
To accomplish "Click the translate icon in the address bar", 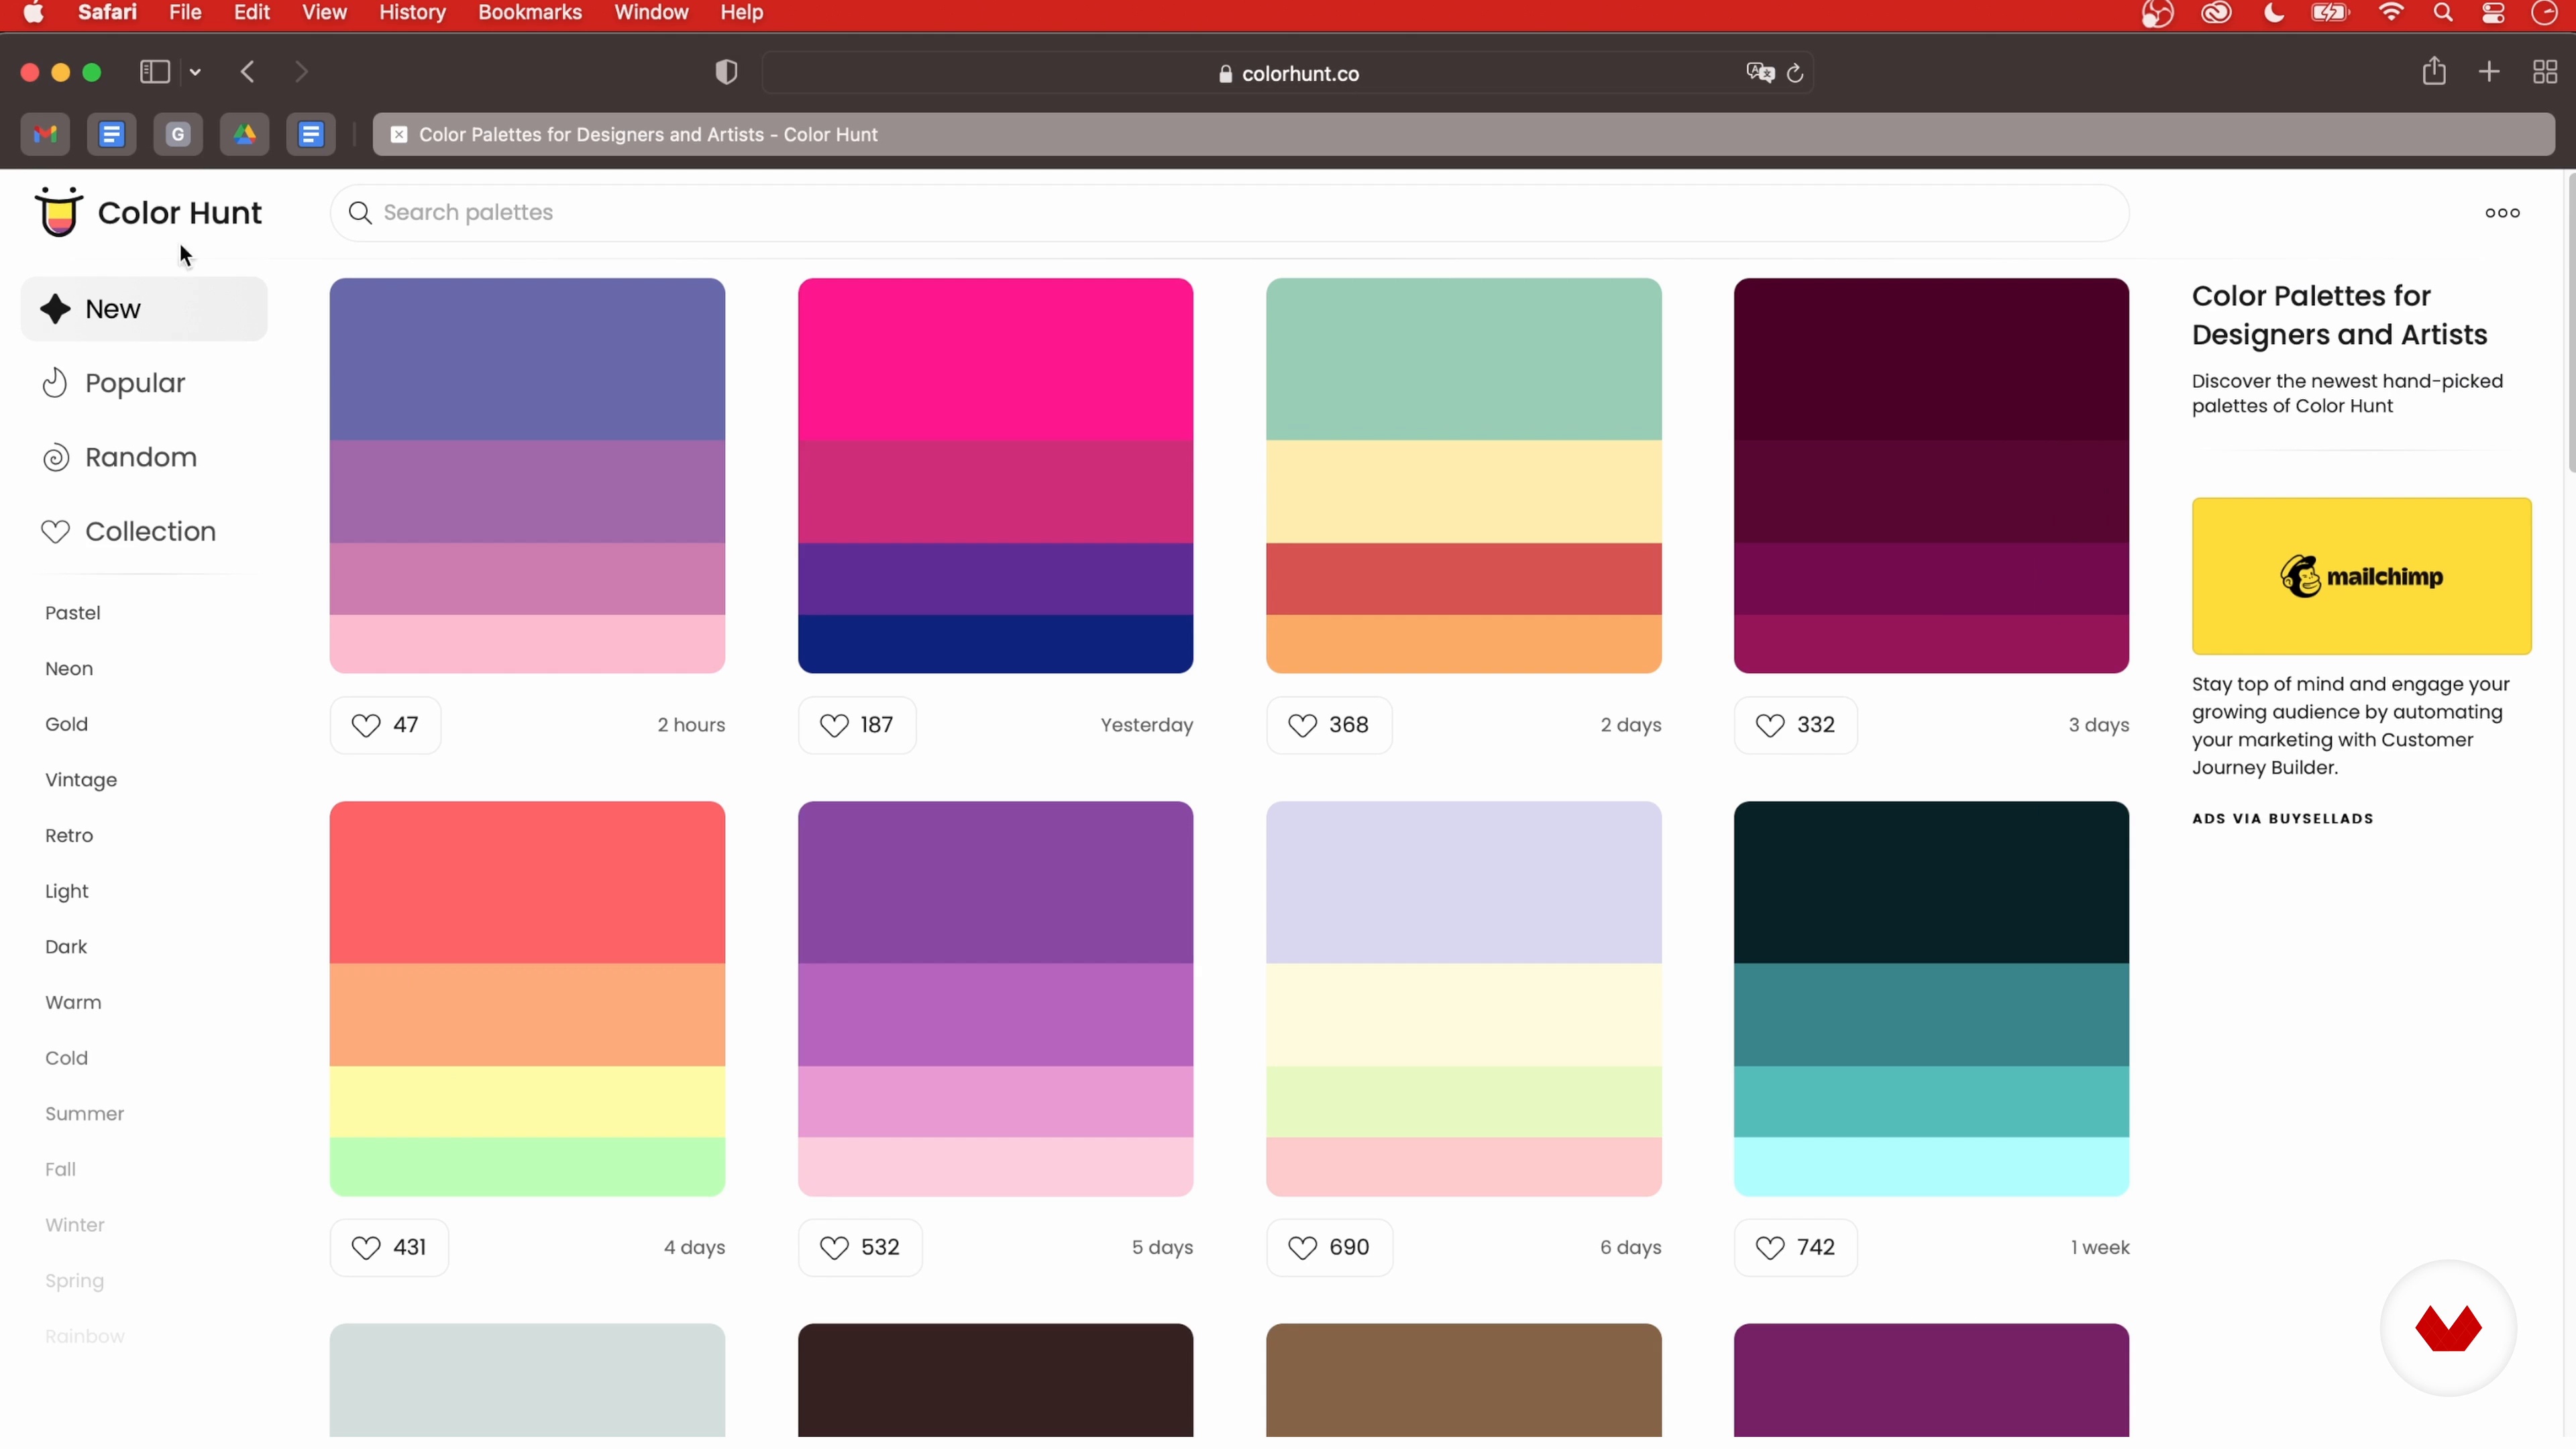I will coord(1760,72).
